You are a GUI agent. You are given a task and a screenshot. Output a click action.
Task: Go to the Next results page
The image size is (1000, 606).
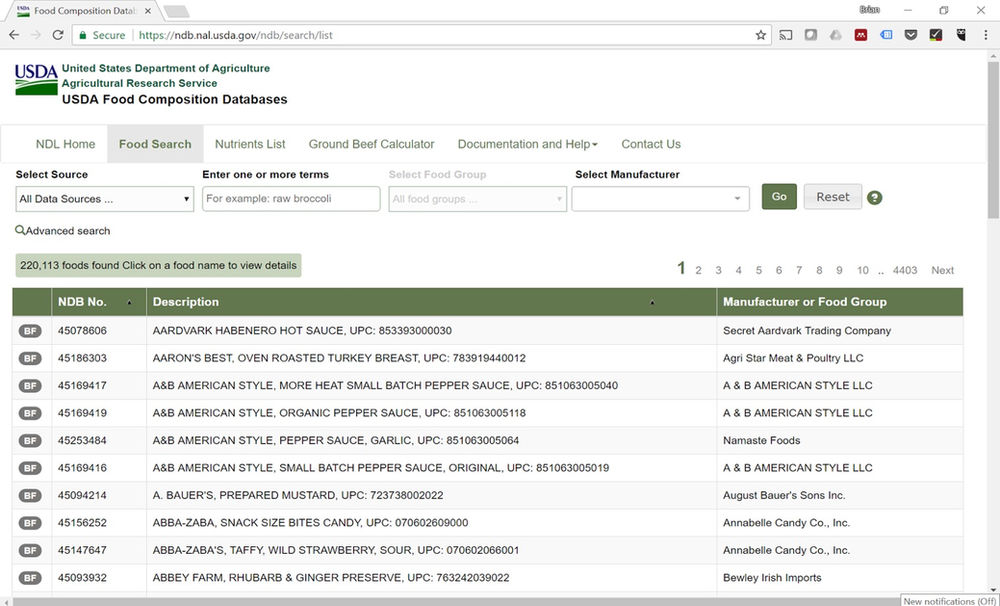point(942,270)
